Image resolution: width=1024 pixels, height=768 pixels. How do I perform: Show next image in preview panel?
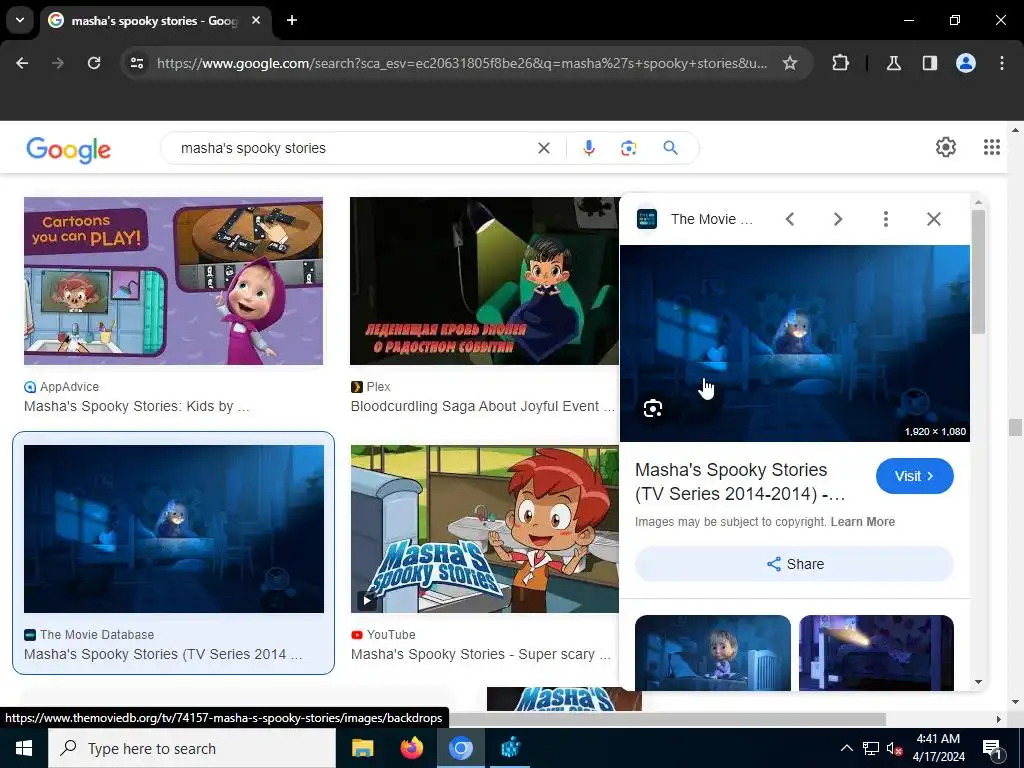click(838, 219)
